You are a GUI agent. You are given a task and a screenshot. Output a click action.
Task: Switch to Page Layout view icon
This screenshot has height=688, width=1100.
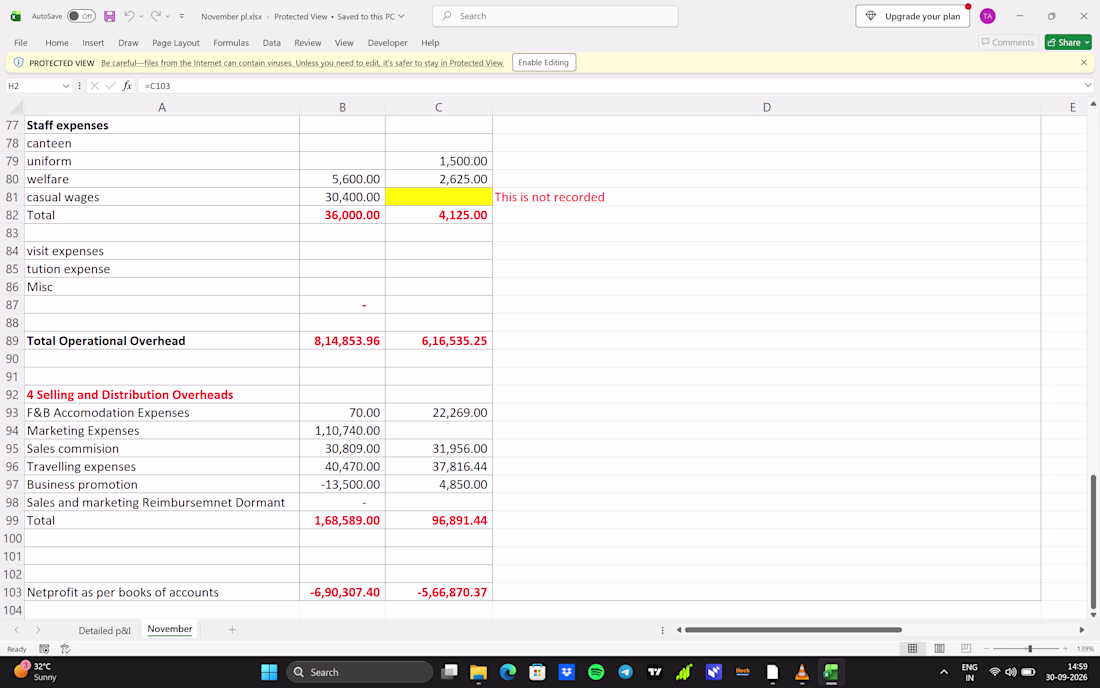pyautogui.click(x=939, y=649)
